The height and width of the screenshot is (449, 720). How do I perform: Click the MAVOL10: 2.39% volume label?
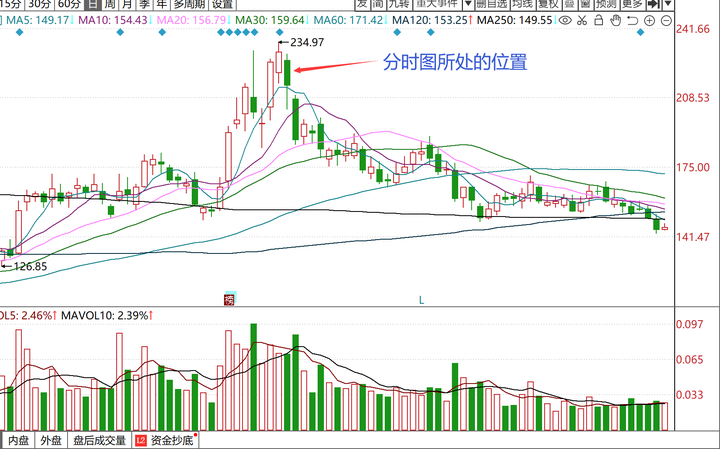[107, 315]
